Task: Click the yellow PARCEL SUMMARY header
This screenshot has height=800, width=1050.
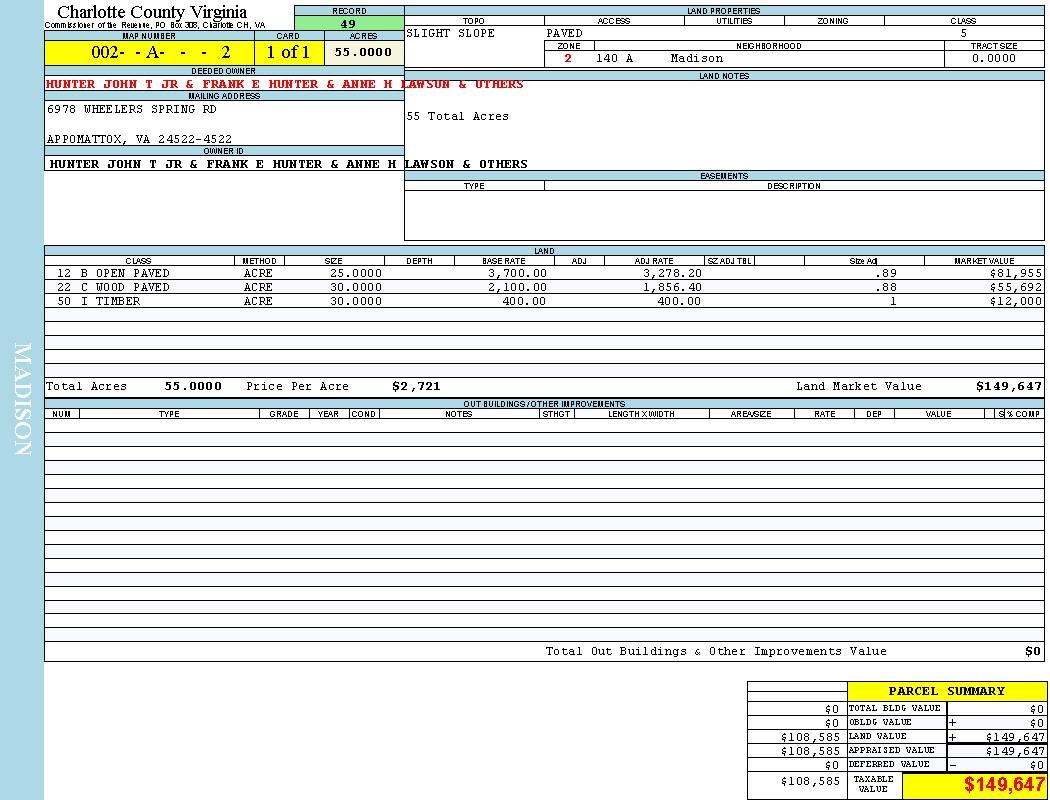Action: (946, 691)
